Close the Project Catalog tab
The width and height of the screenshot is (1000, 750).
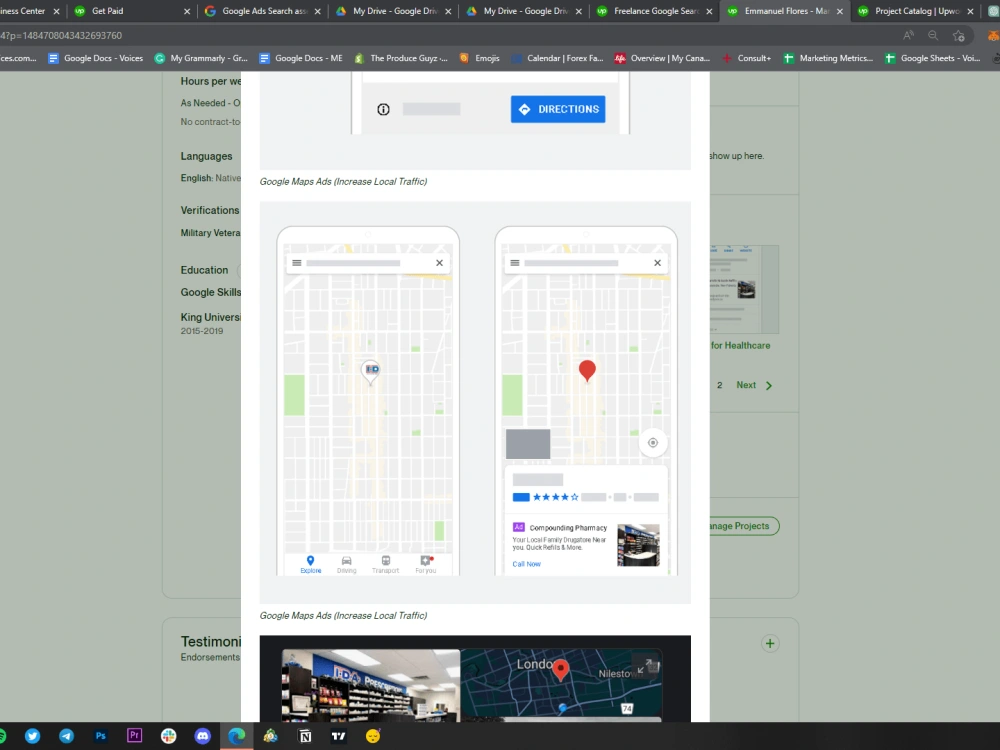coord(971,11)
